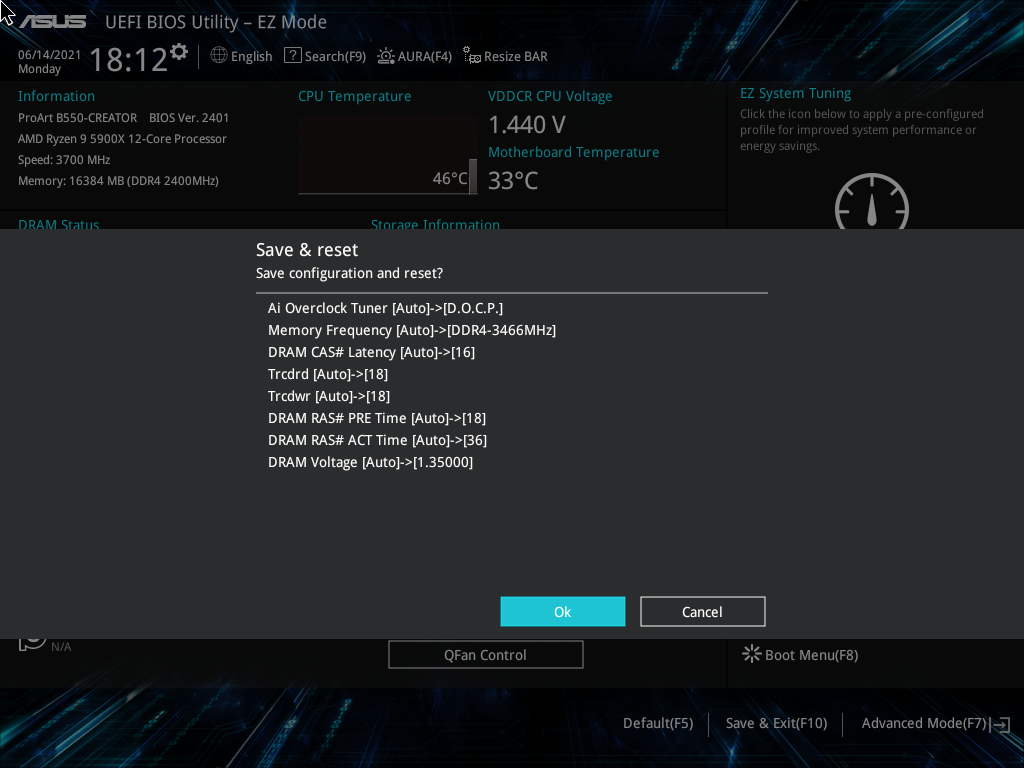Click BIOS Ver. 2401 text

click(x=189, y=118)
